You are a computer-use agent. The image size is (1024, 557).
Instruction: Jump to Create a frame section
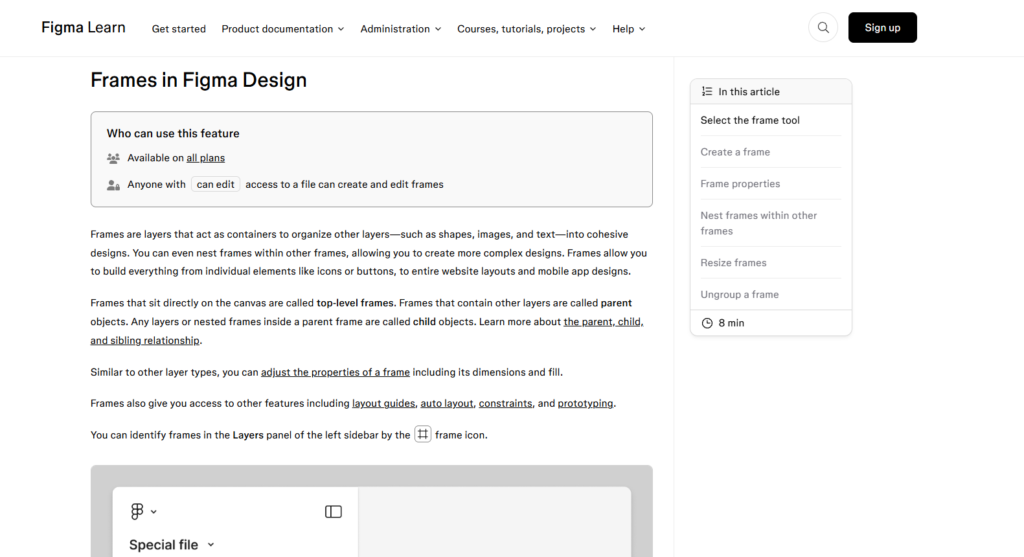pyautogui.click(x=735, y=152)
